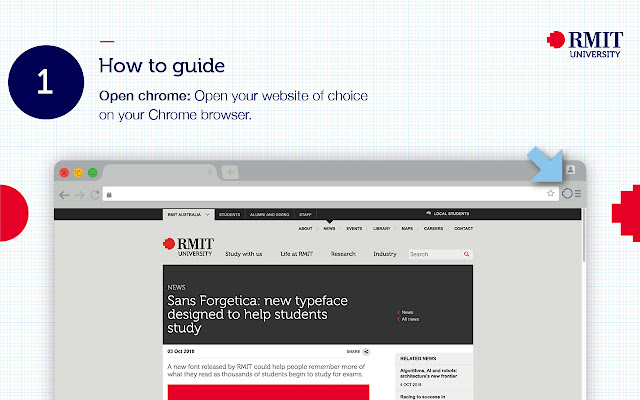
Task: Click the page vertical scrollbar
Action: [x=584, y=235]
